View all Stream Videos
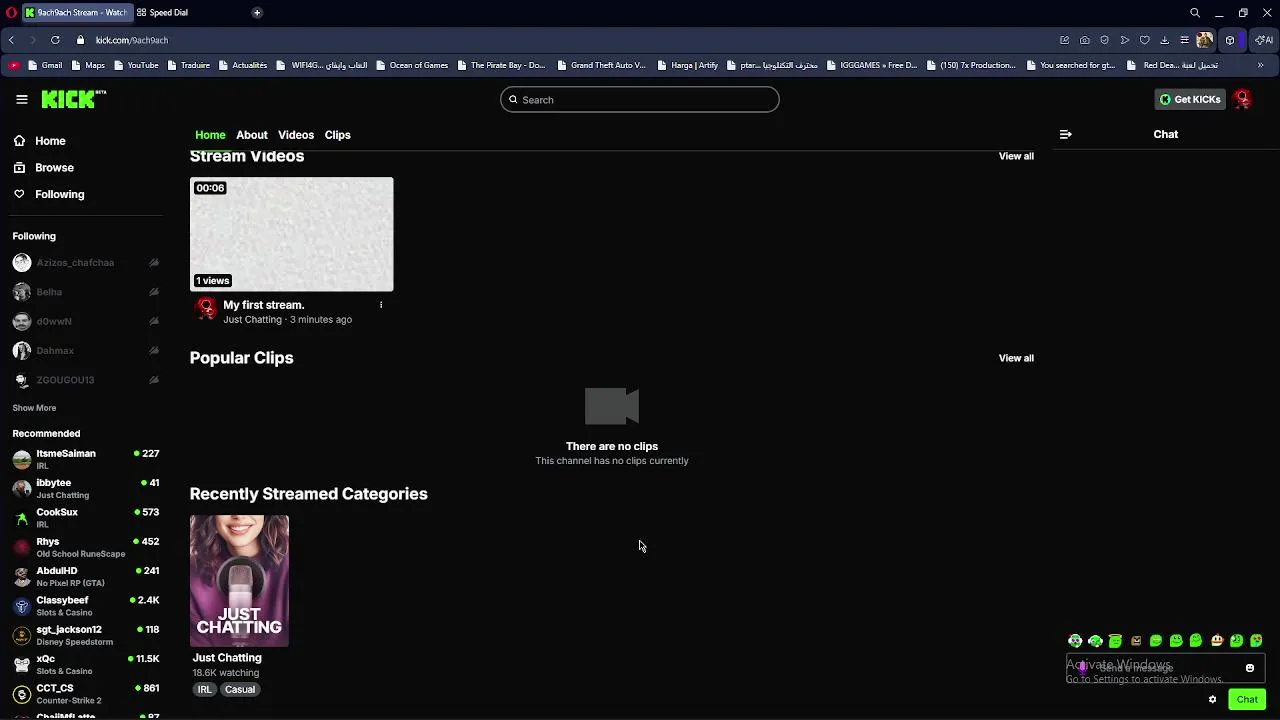This screenshot has width=1280, height=720. tap(1016, 156)
